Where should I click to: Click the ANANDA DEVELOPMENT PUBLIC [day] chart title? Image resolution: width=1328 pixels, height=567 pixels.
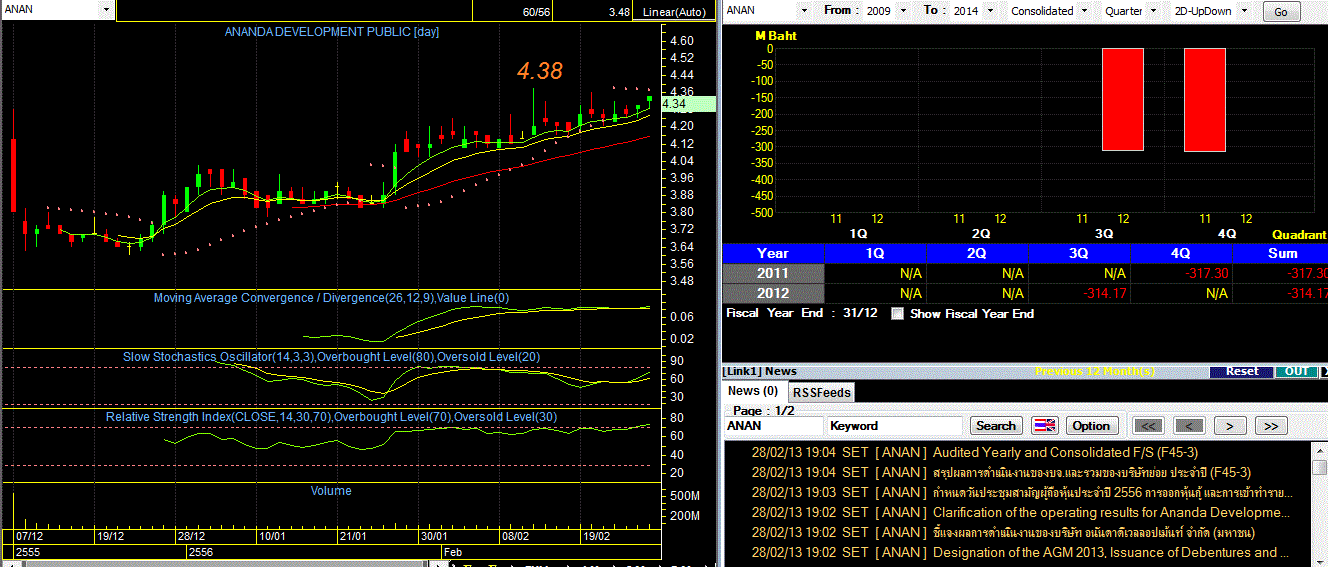(331, 32)
